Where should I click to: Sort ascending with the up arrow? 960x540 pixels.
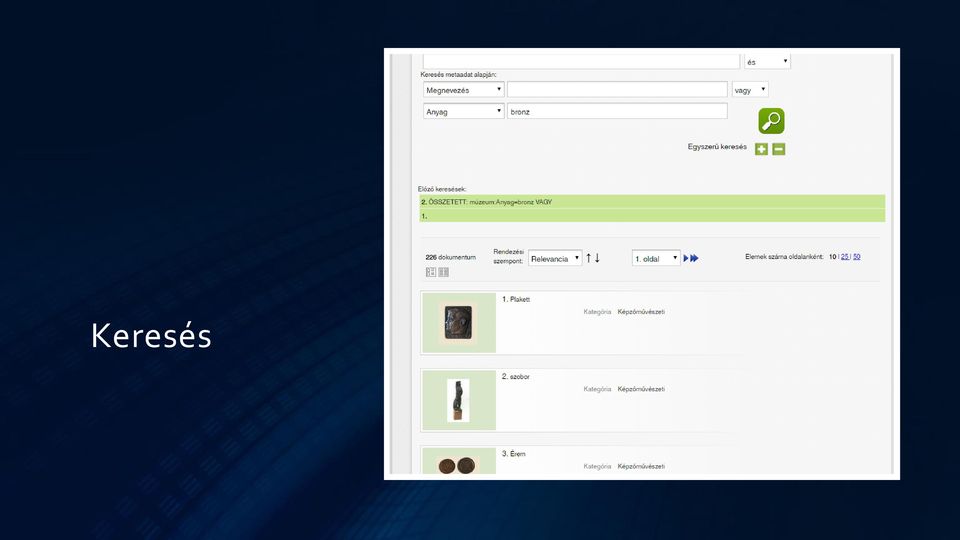(588, 258)
